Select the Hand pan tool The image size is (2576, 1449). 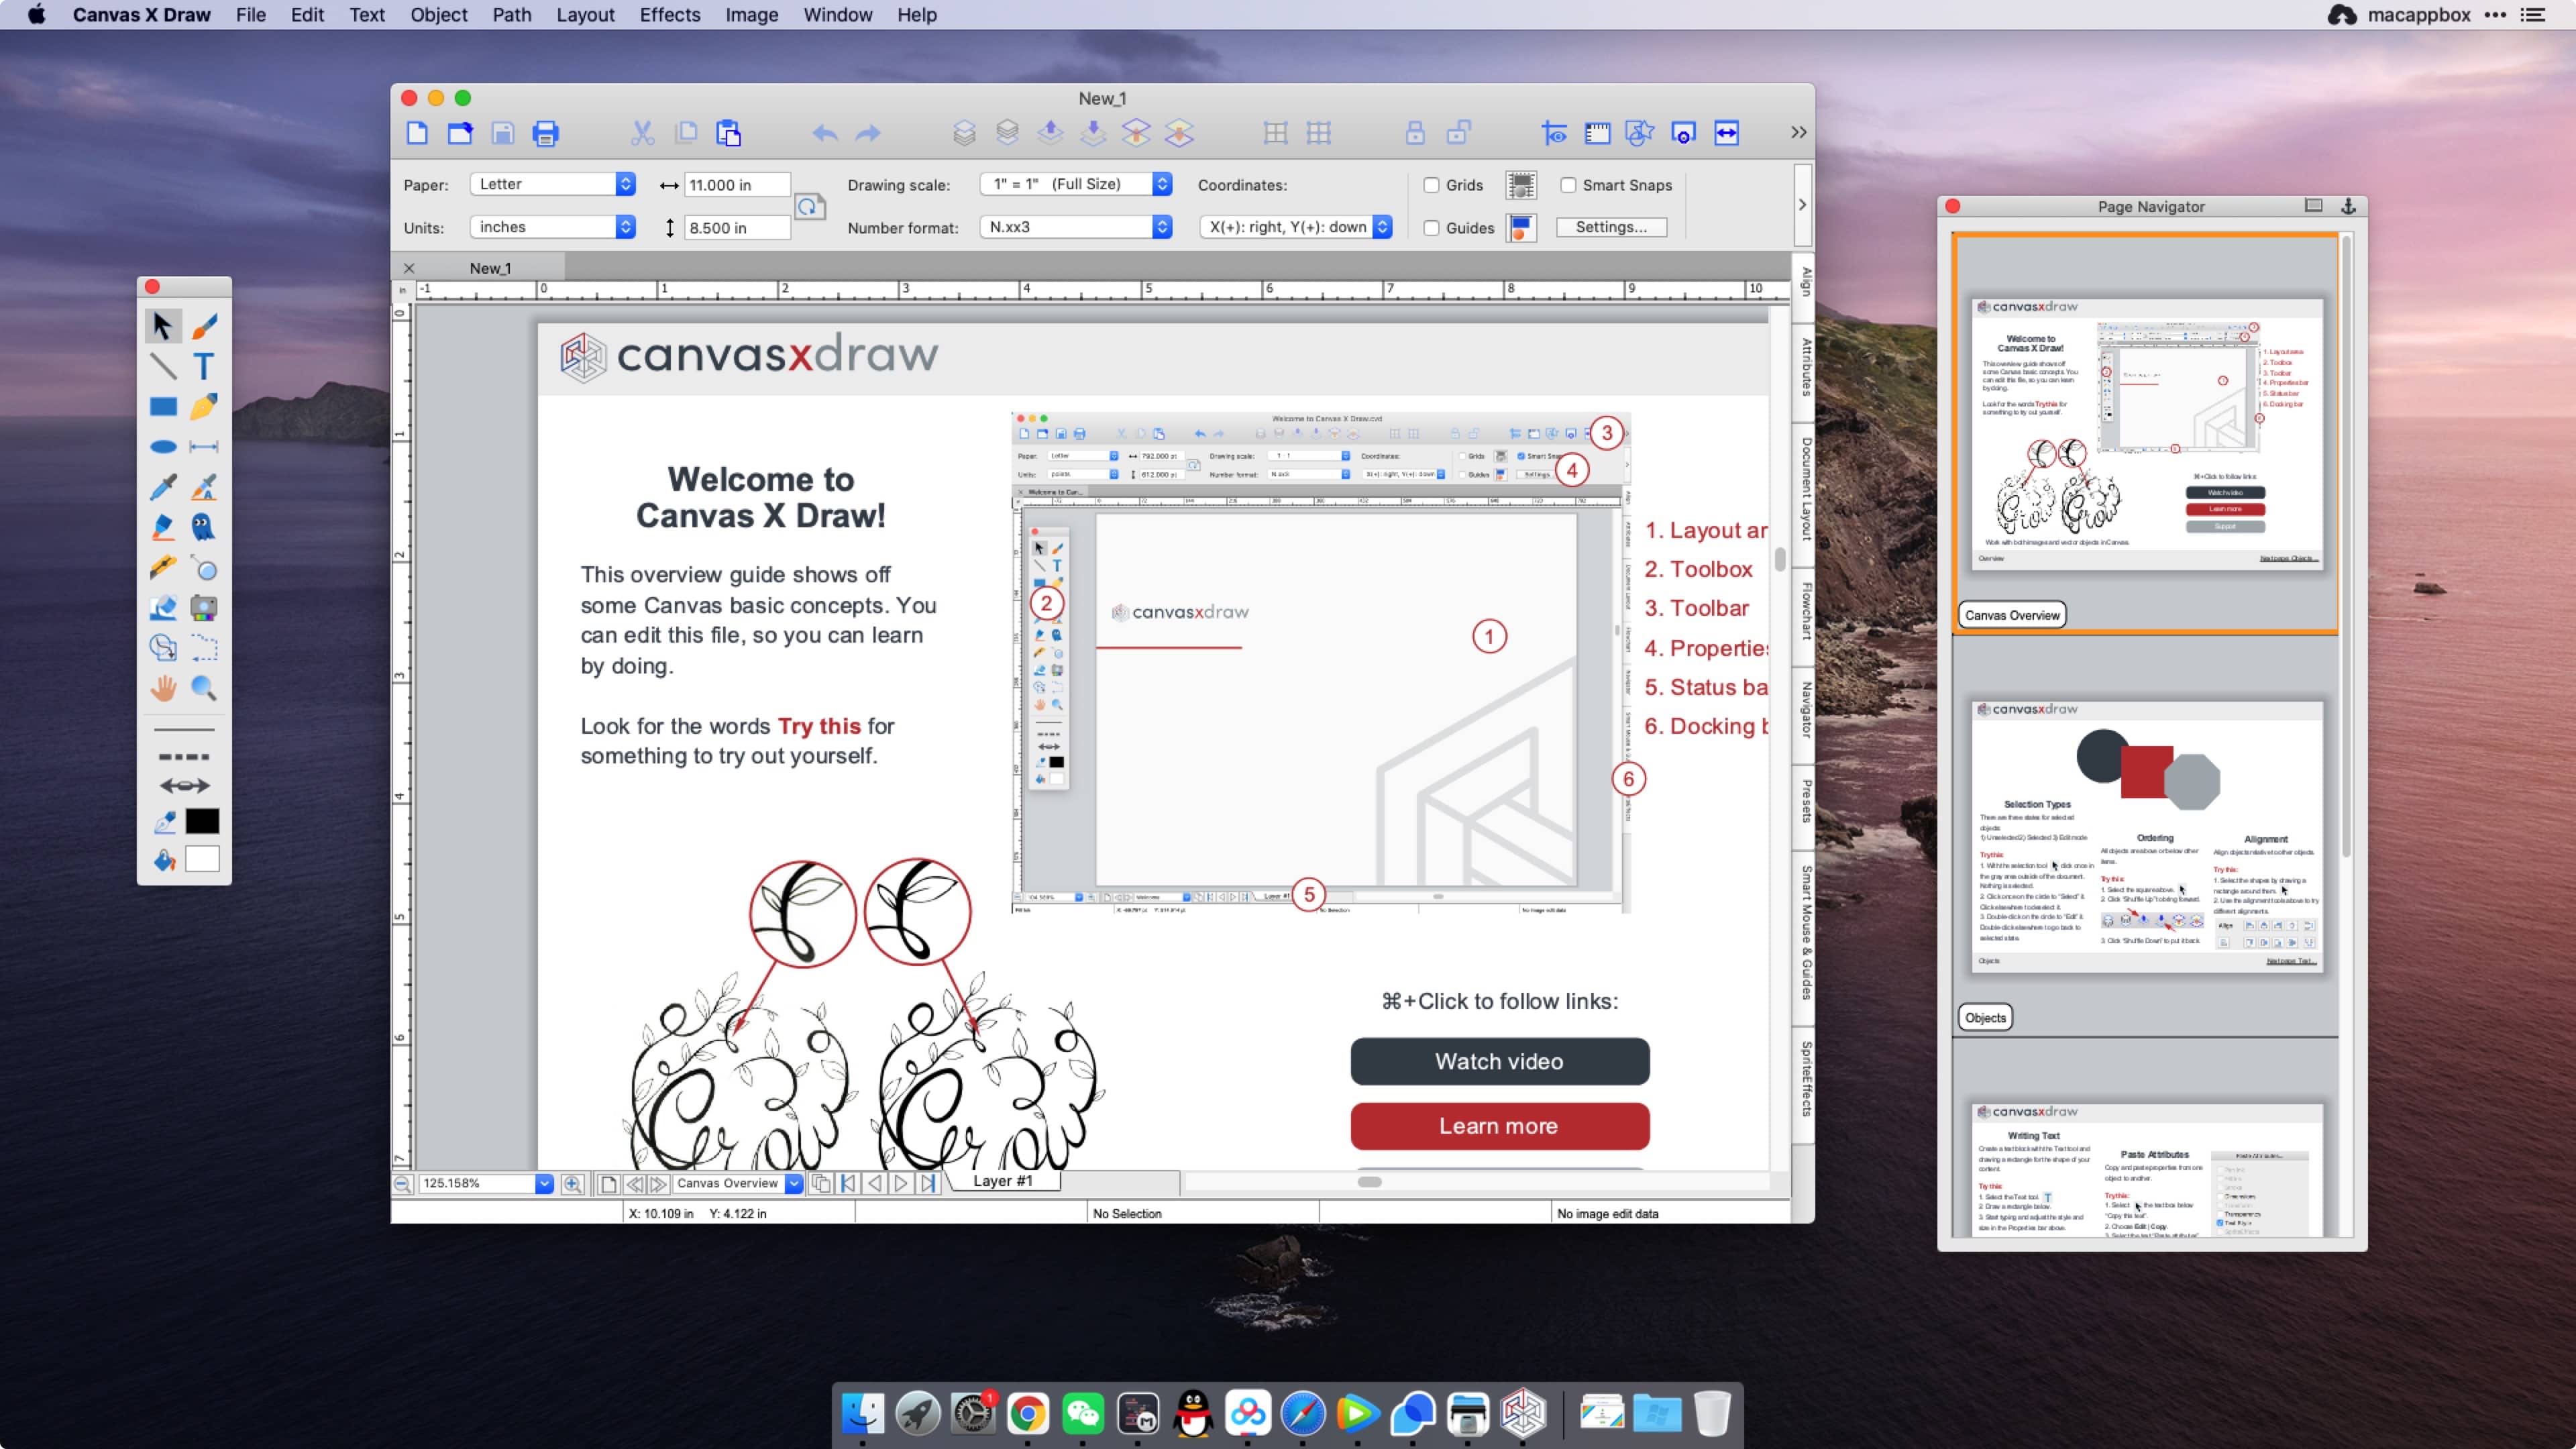click(163, 688)
